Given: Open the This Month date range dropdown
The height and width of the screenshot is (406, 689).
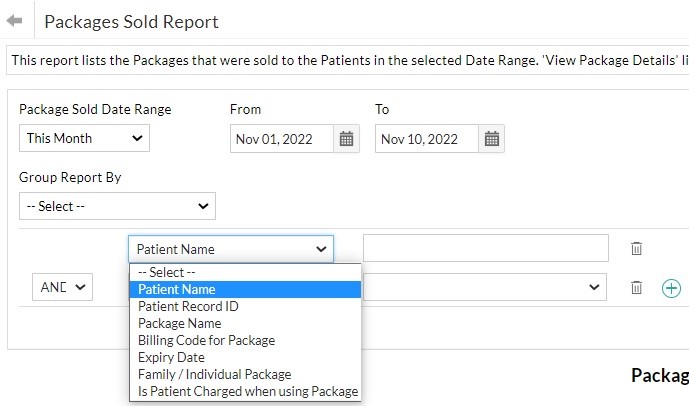Looking at the screenshot, I should [x=84, y=138].
